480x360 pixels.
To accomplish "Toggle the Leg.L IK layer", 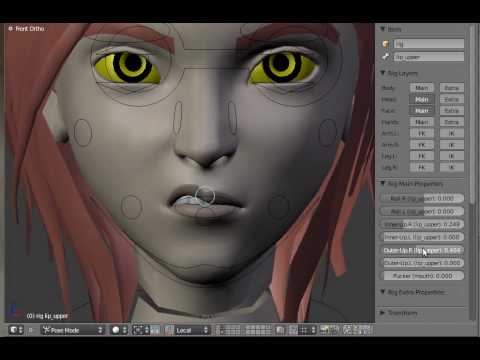I will [x=452, y=156].
